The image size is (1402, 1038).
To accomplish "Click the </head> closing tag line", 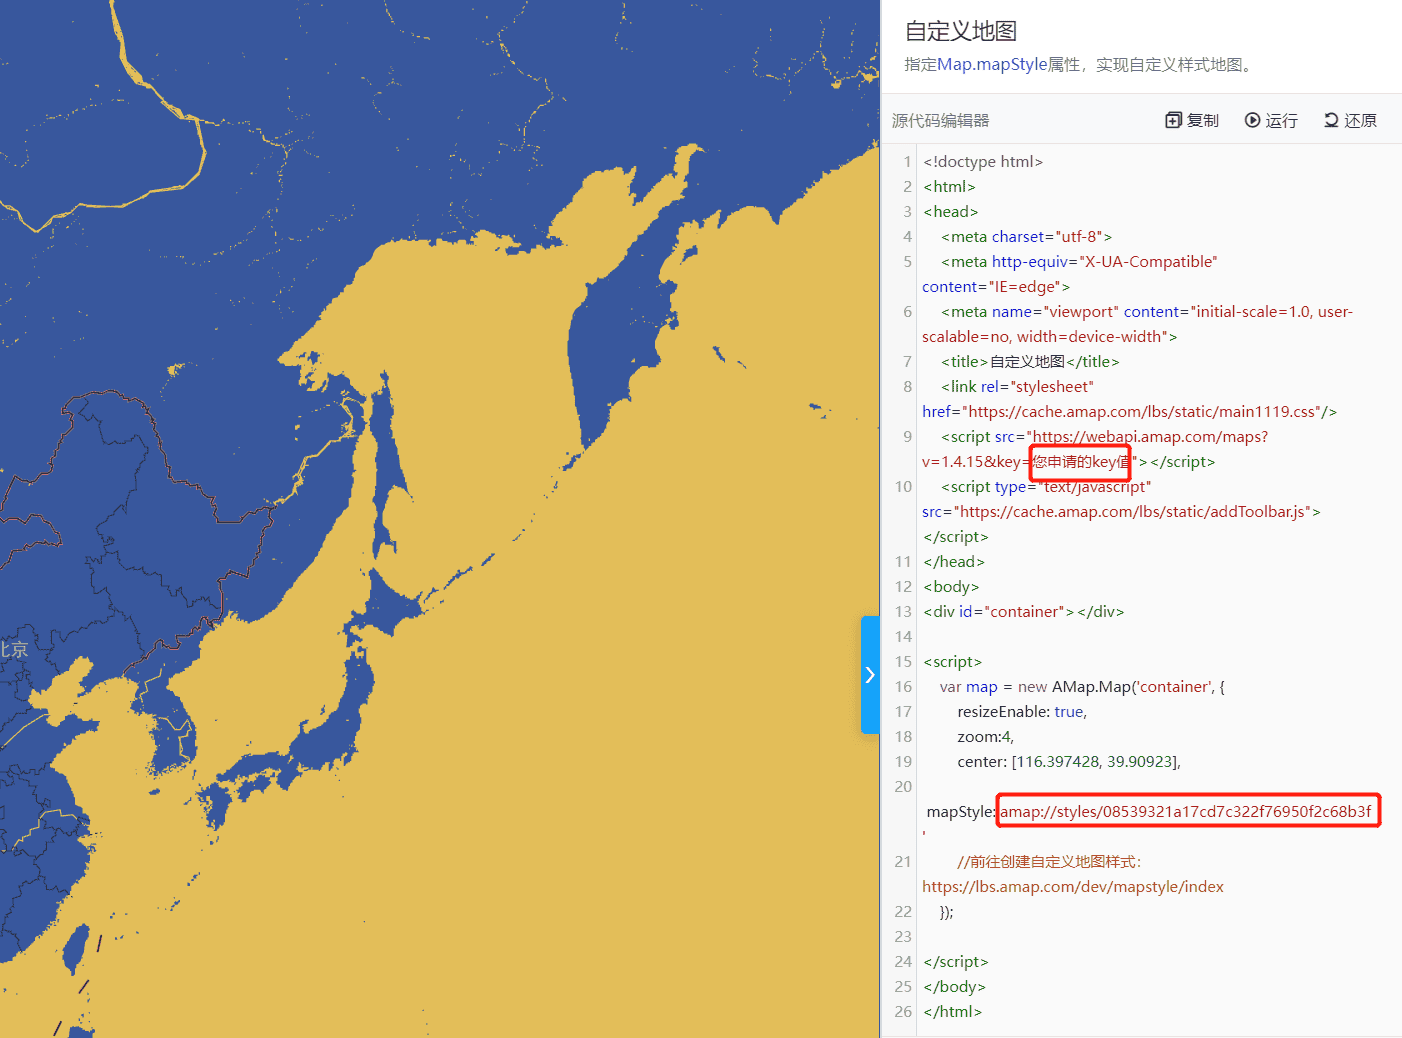I will pyautogui.click(x=954, y=561).
